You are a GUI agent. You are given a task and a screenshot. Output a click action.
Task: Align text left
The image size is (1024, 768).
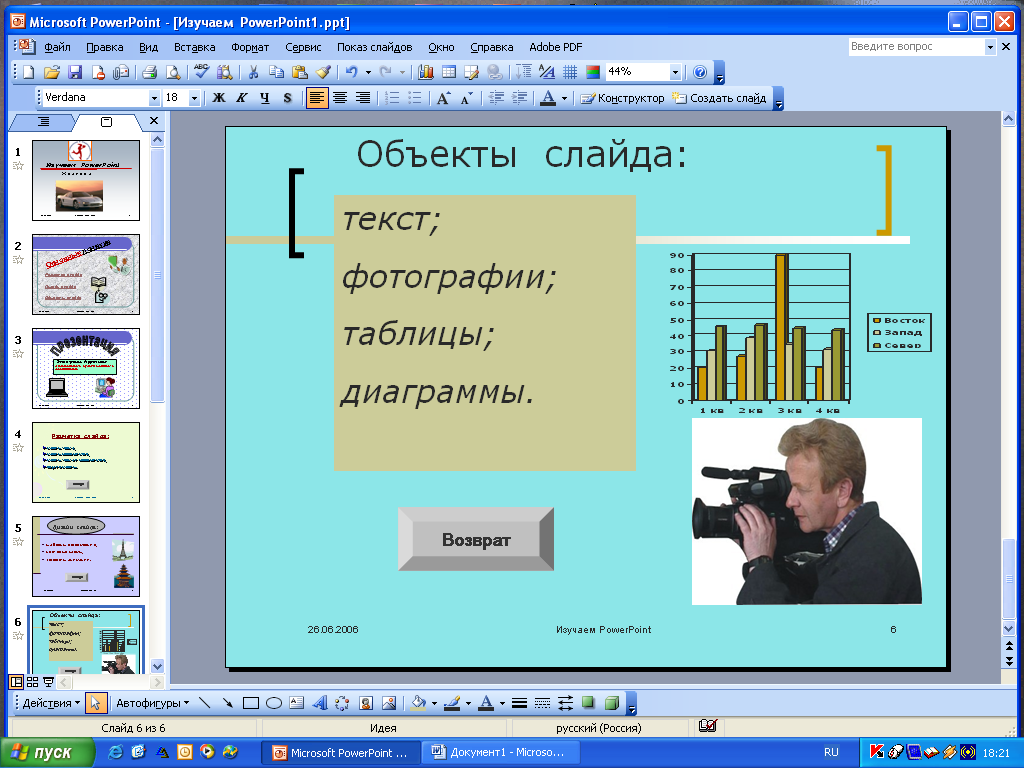(317, 98)
